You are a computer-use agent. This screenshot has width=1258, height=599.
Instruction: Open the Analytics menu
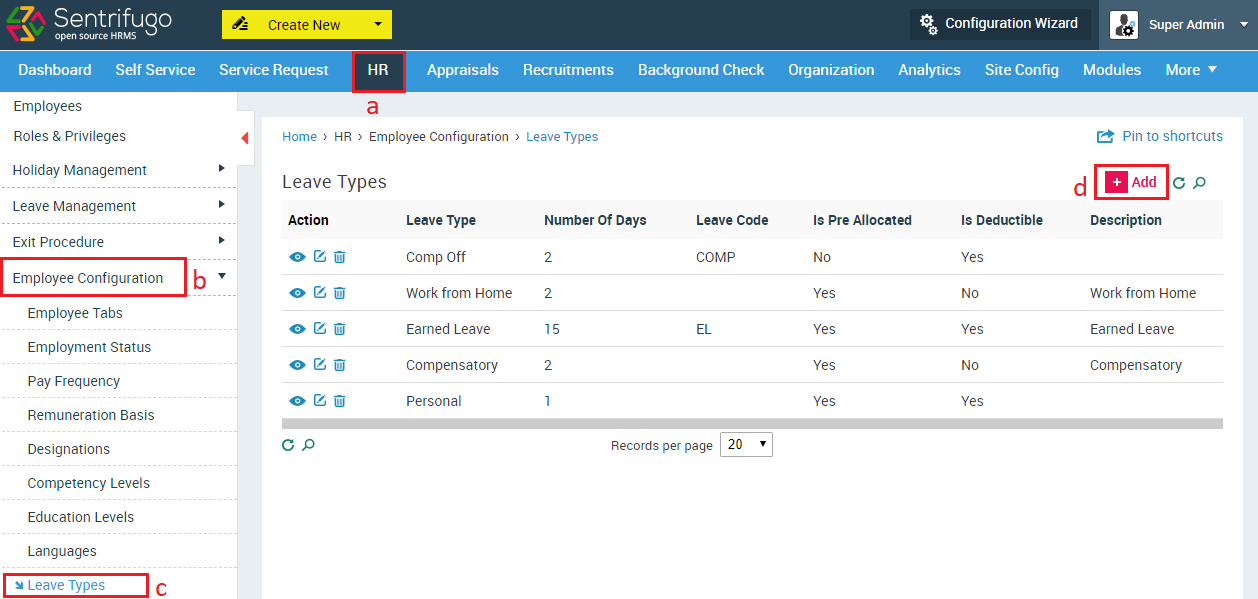click(929, 70)
